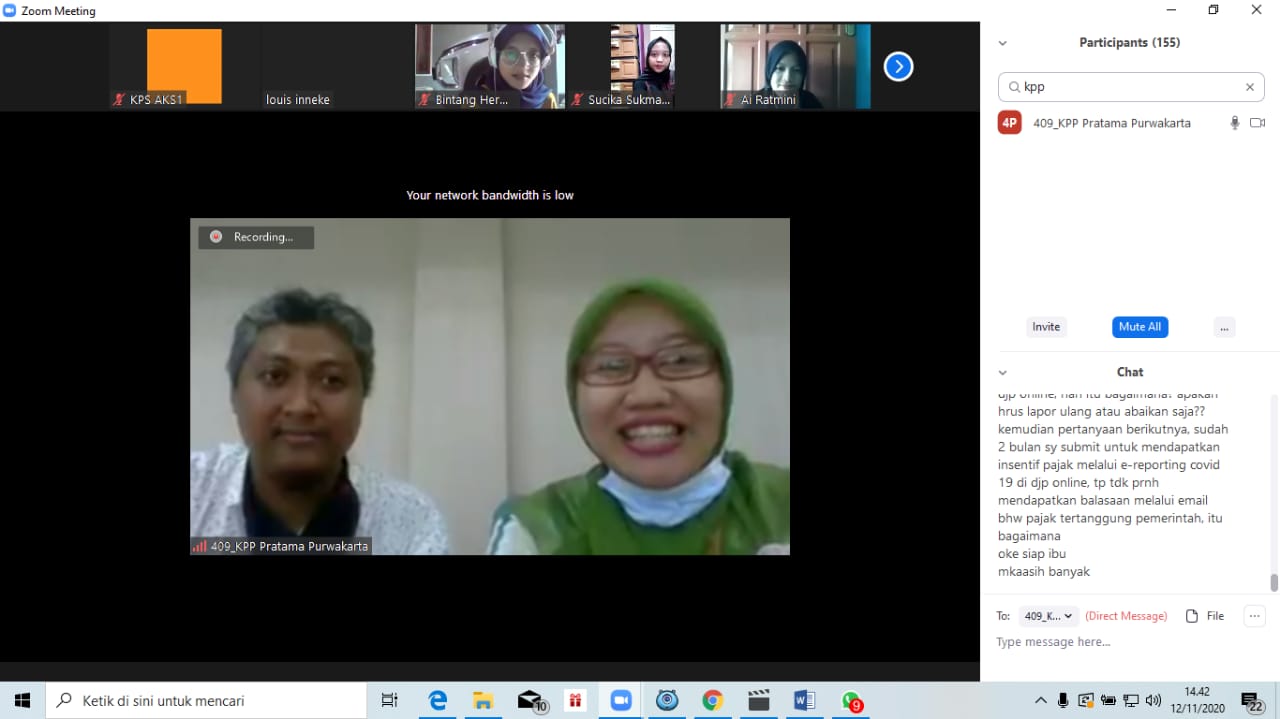Toggle video for 409_KPP Pratama Purwakarta participant
The height and width of the screenshot is (719, 1280).
tap(1257, 123)
